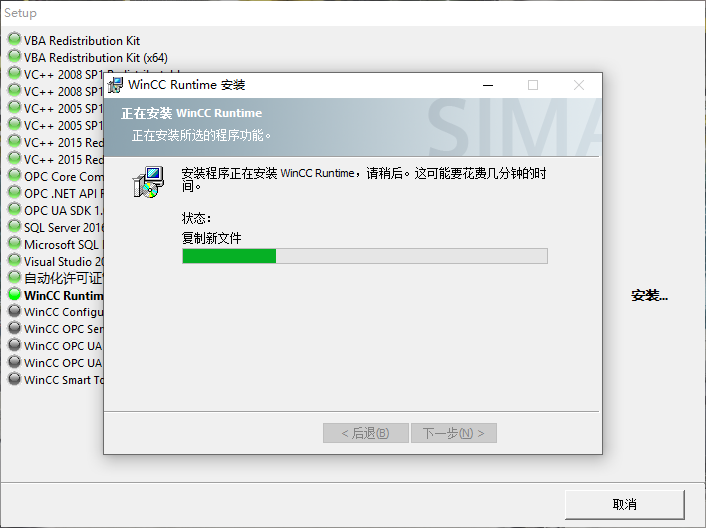
Task: Click the gray indicator next to WinCC Smart Tools
Action: coord(14,379)
